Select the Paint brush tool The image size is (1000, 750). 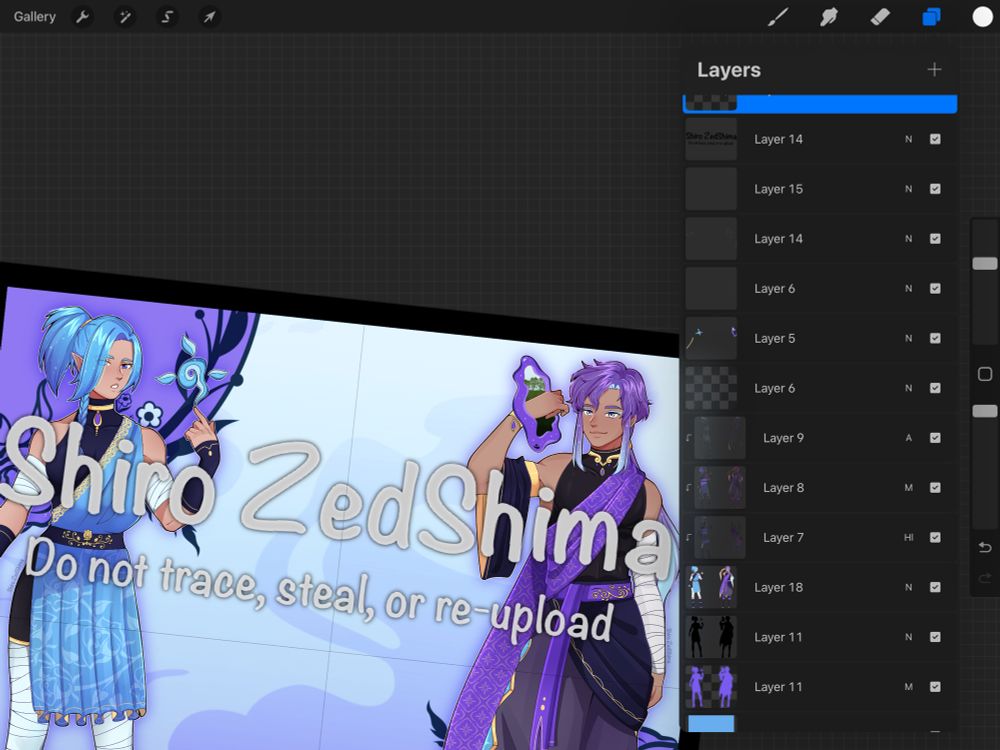pos(777,17)
